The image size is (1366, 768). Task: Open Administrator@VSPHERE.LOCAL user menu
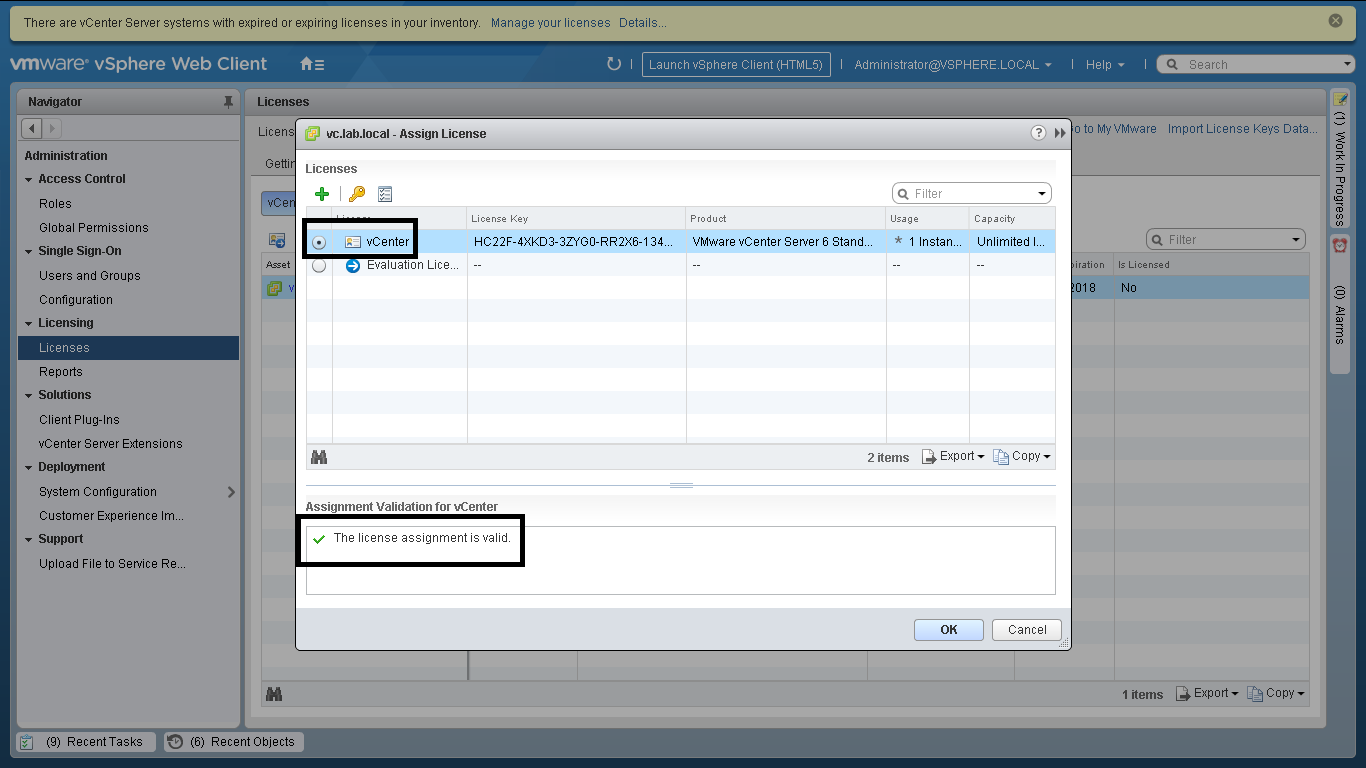tap(952, 64)
